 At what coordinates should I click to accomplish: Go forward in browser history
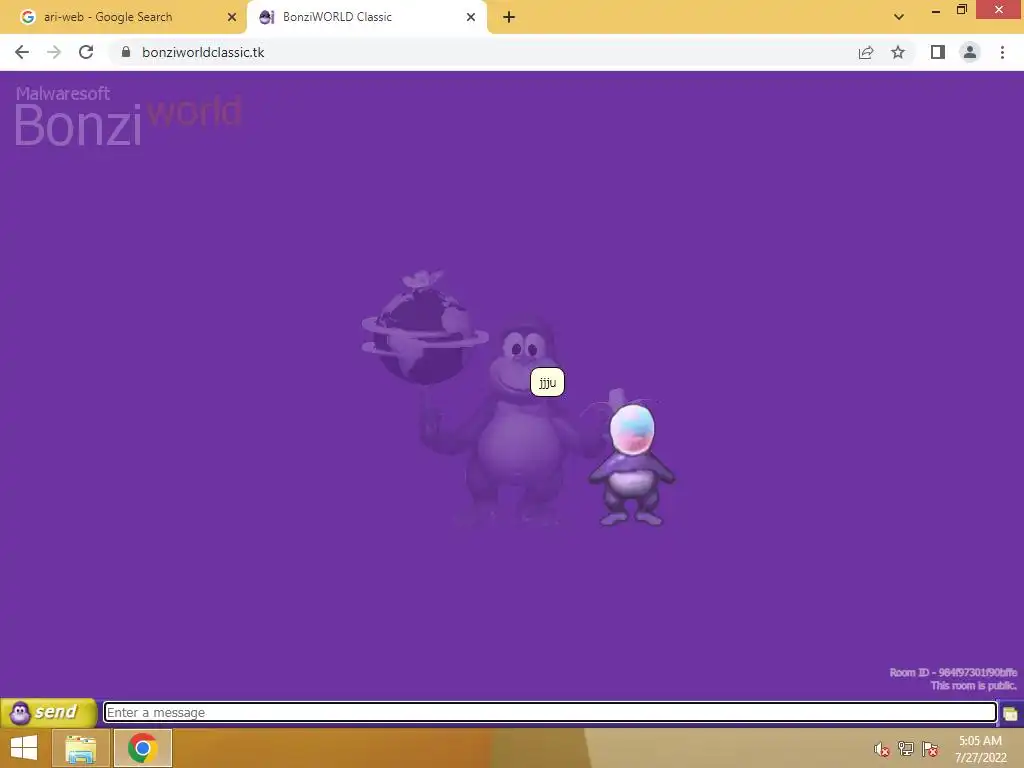(54, 52)
